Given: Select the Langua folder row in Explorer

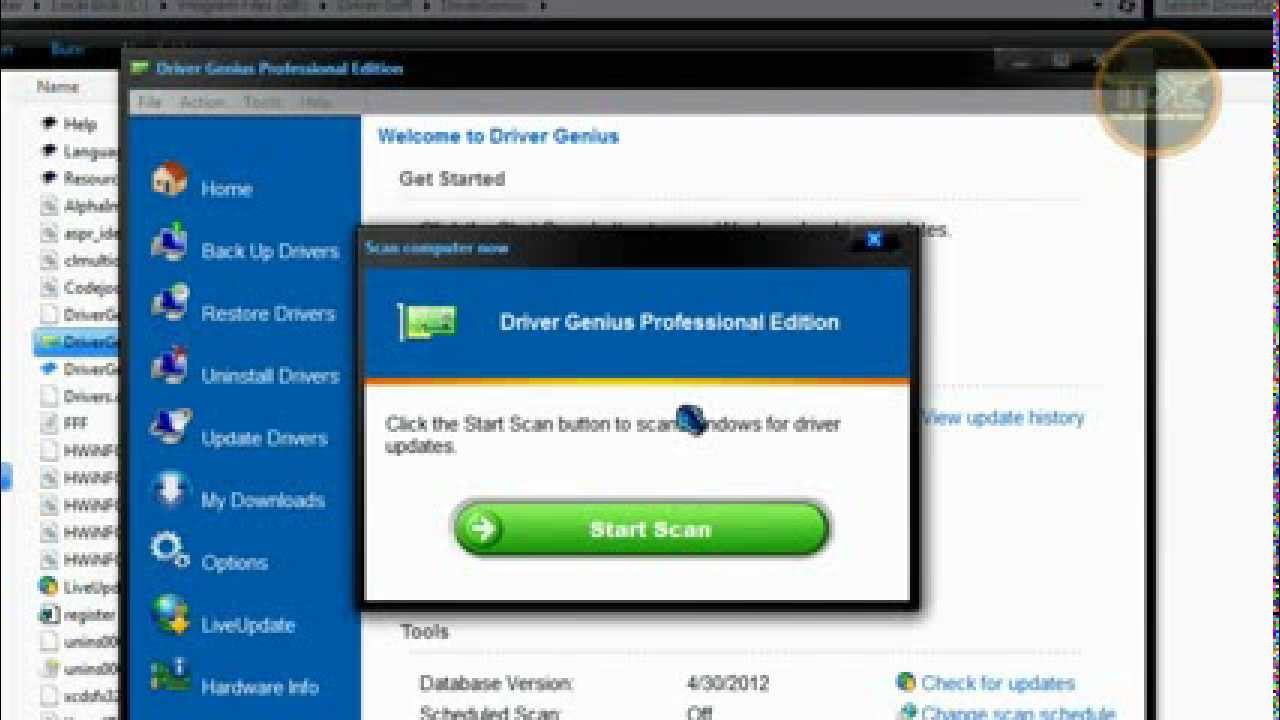Looking at the screenshot, I should point(78,151).
